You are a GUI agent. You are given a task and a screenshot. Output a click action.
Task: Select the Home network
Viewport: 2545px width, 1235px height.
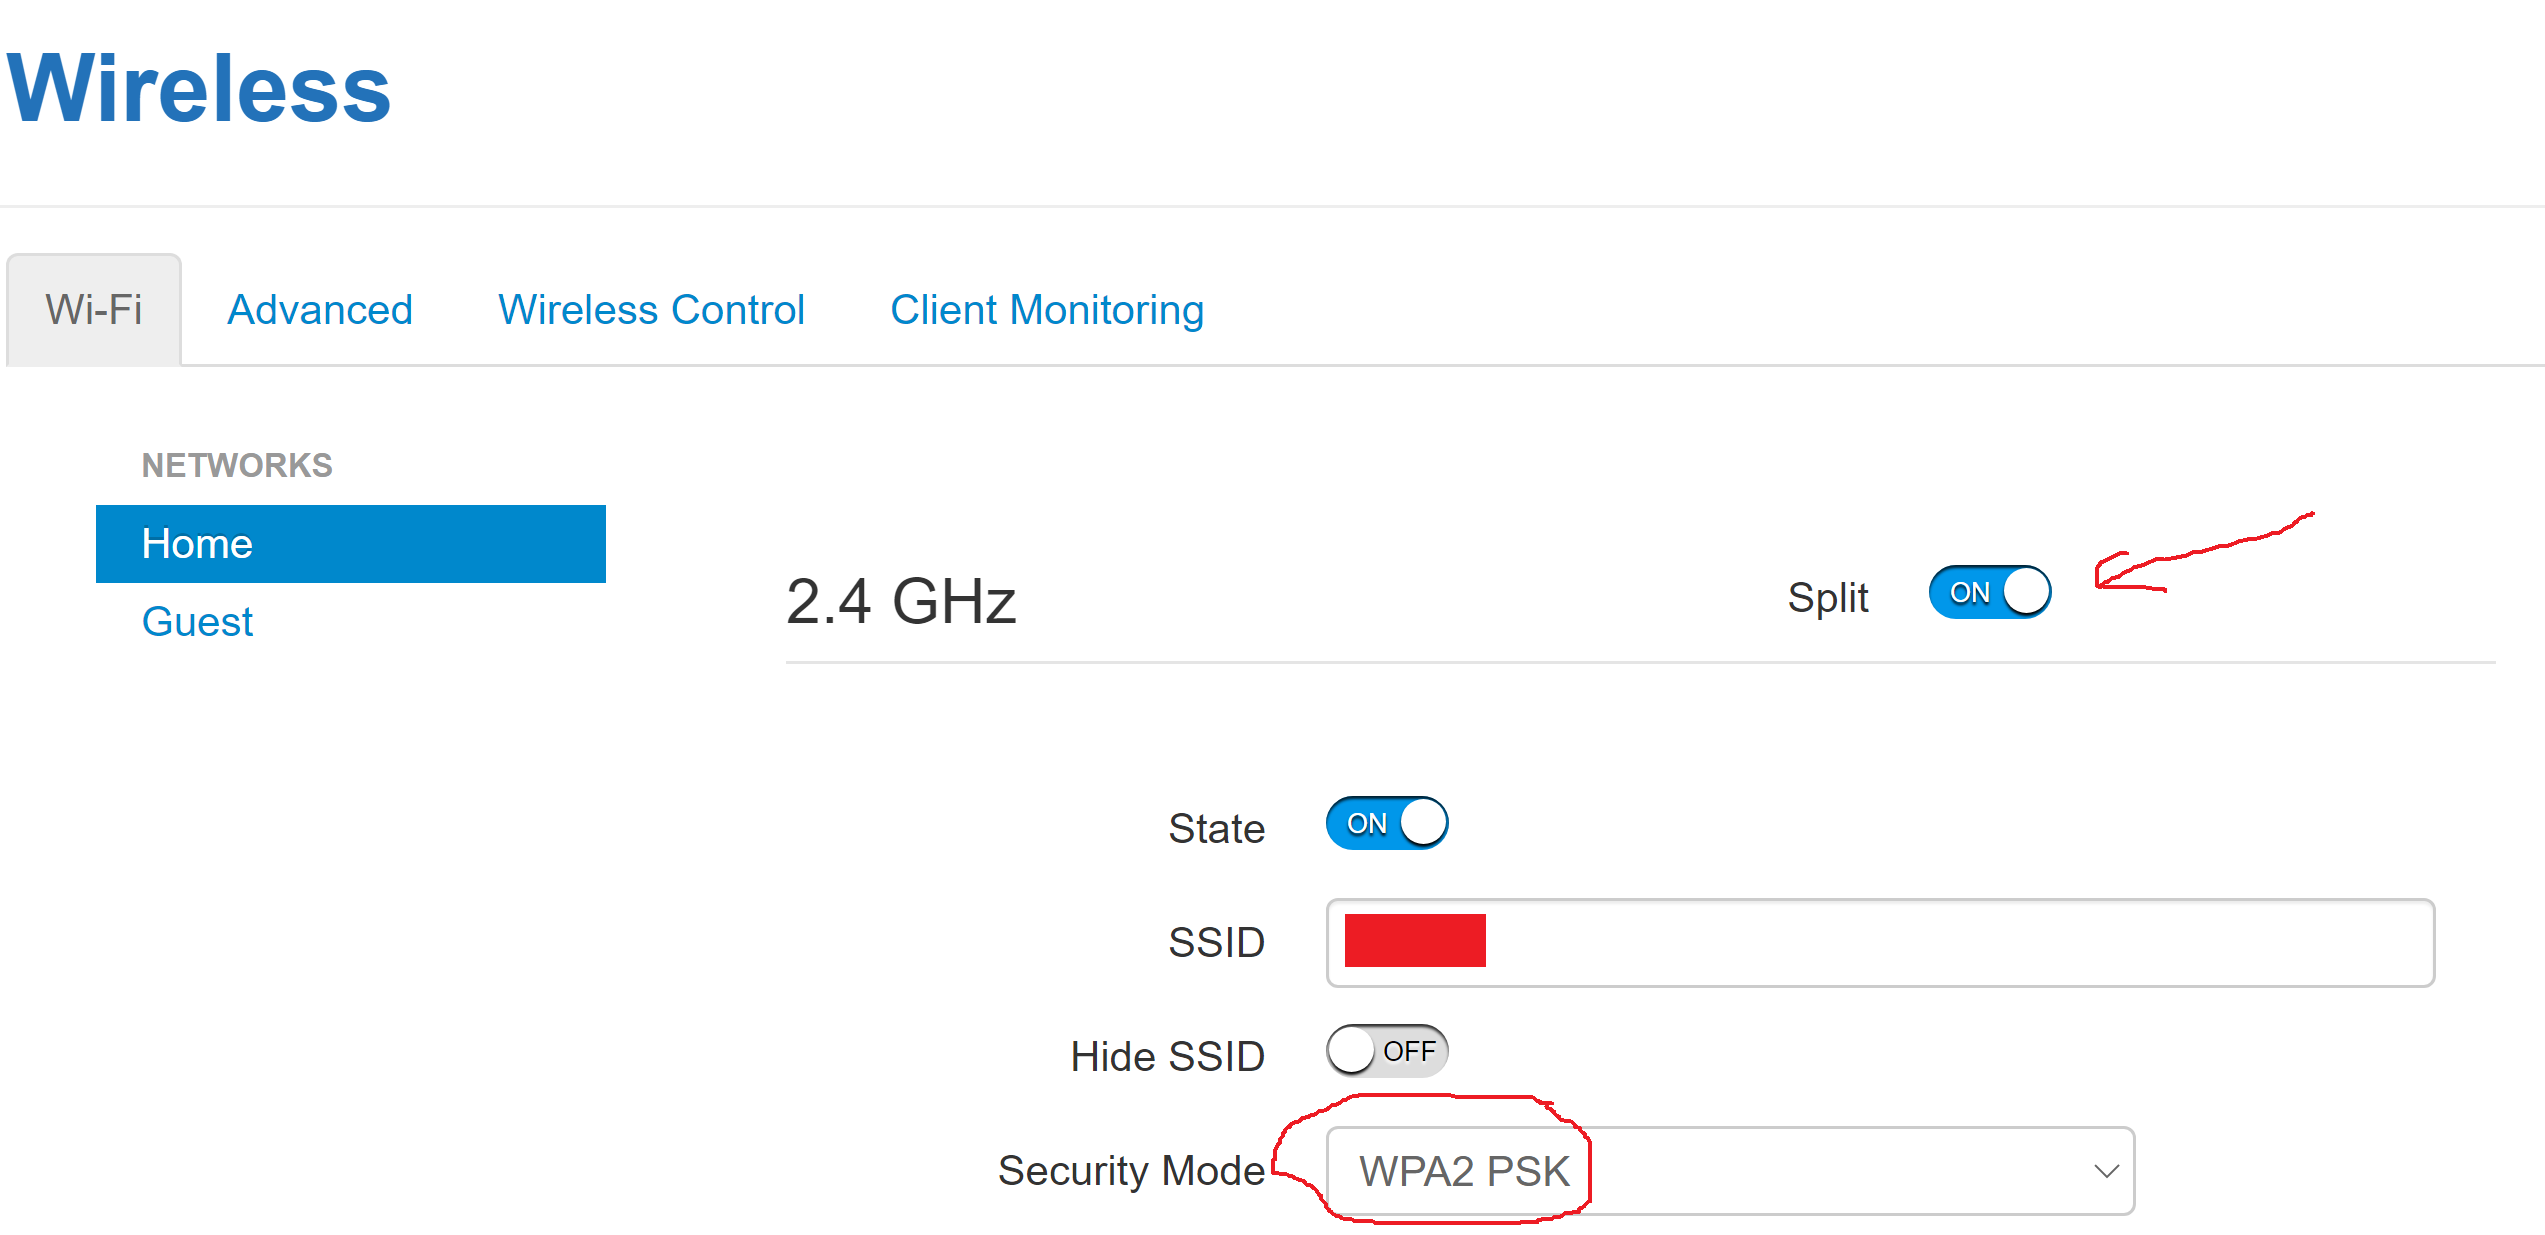coord(351,544)
